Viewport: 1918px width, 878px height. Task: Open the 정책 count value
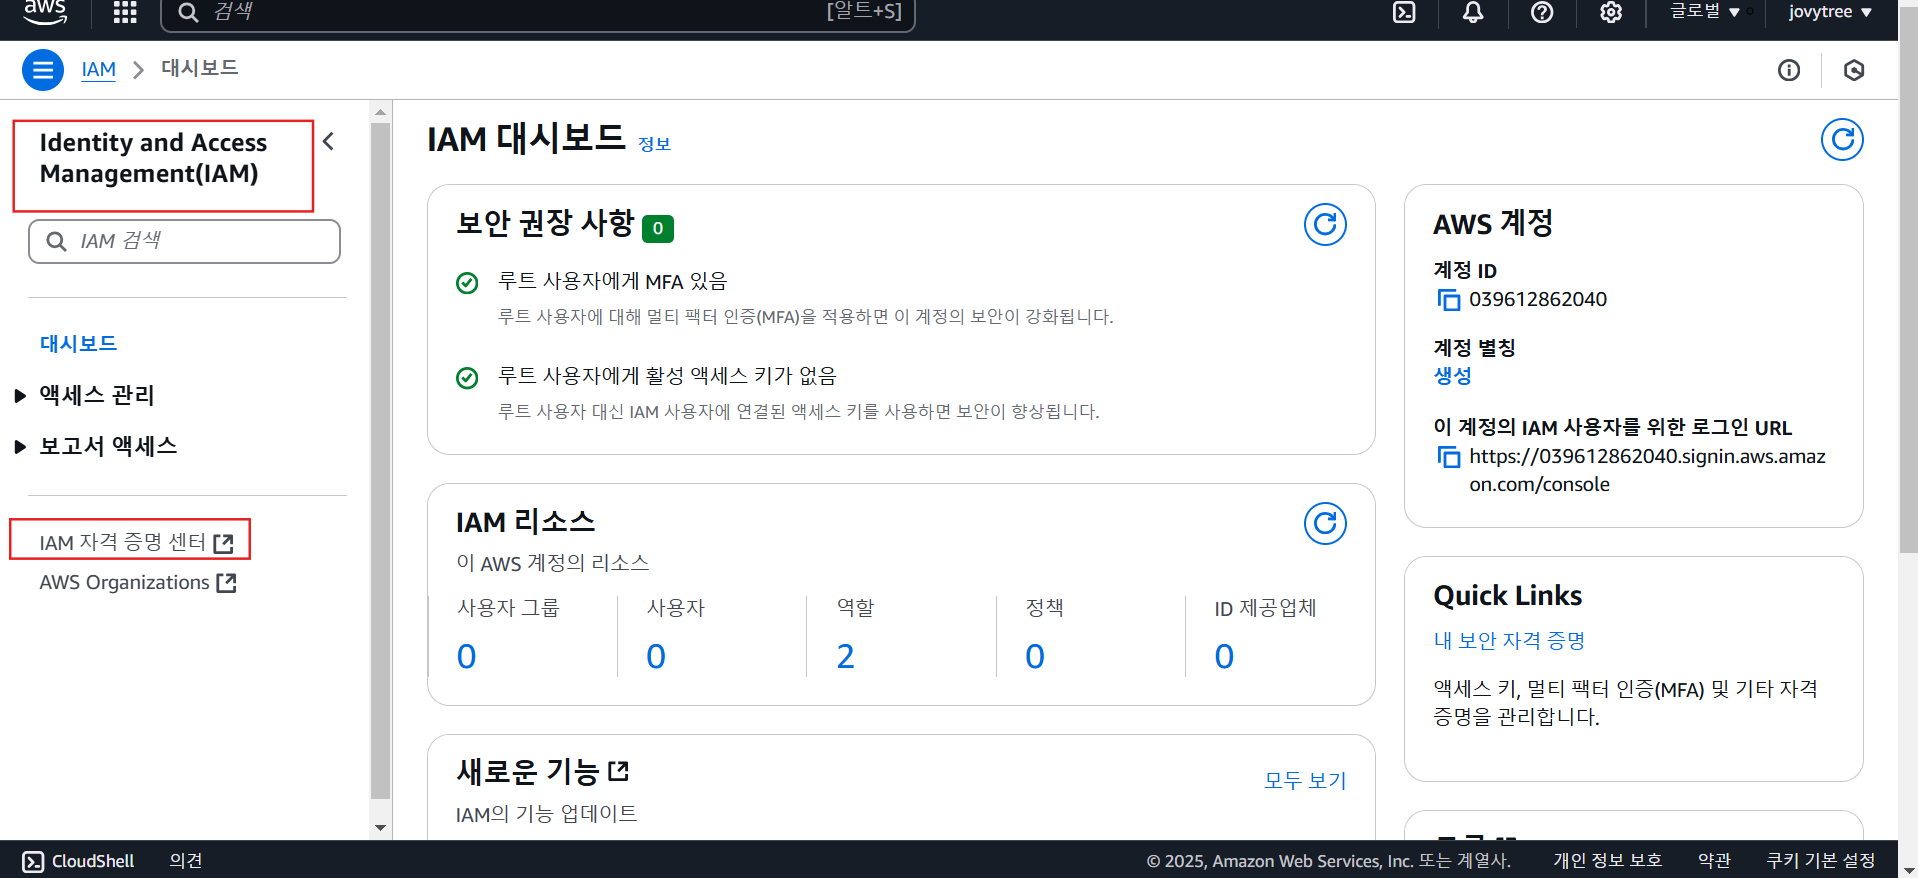click(1035, 656)
